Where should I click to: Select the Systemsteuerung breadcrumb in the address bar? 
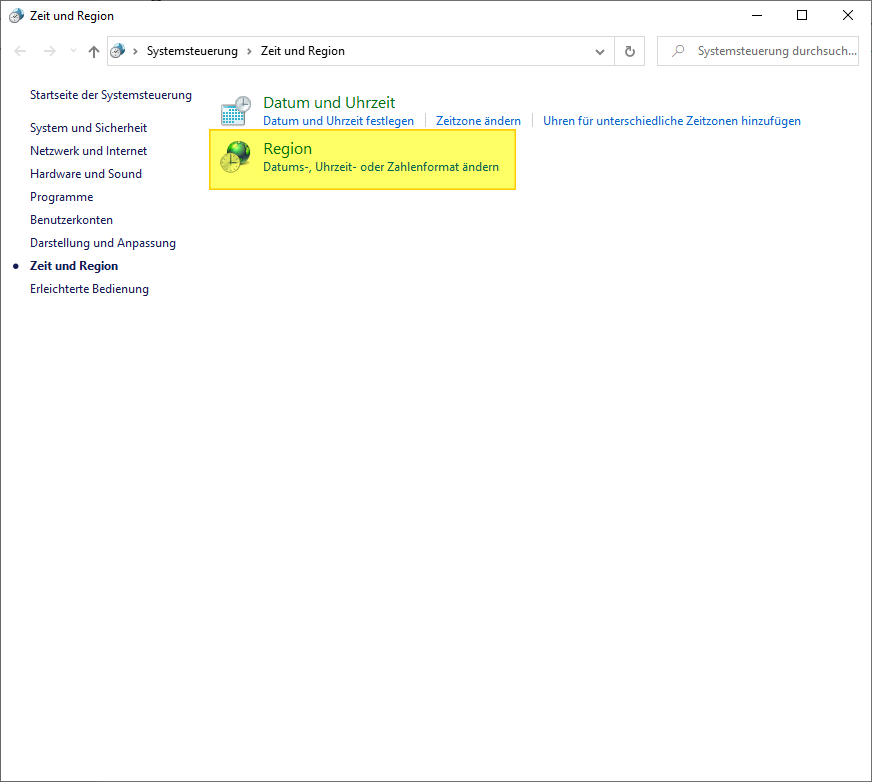tap(192, 52)
